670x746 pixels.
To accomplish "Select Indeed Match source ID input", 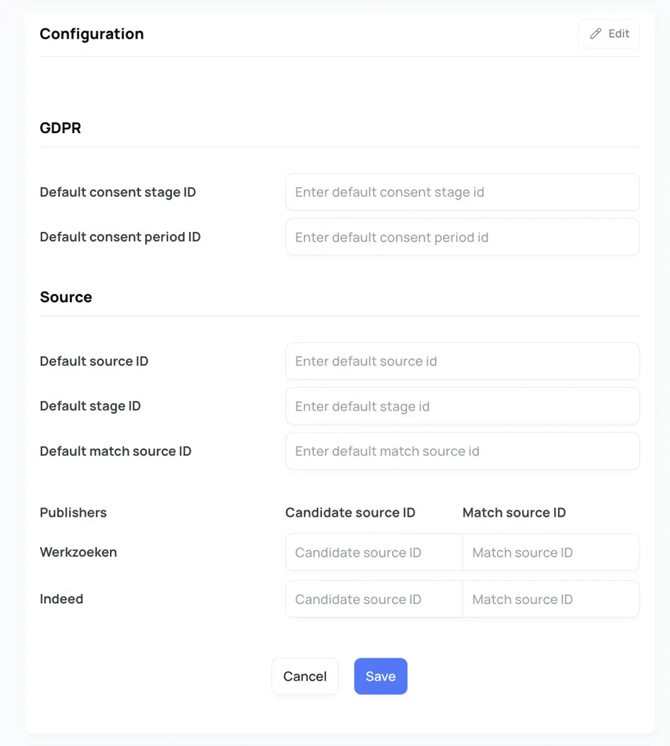I will (x=550, y=599).
